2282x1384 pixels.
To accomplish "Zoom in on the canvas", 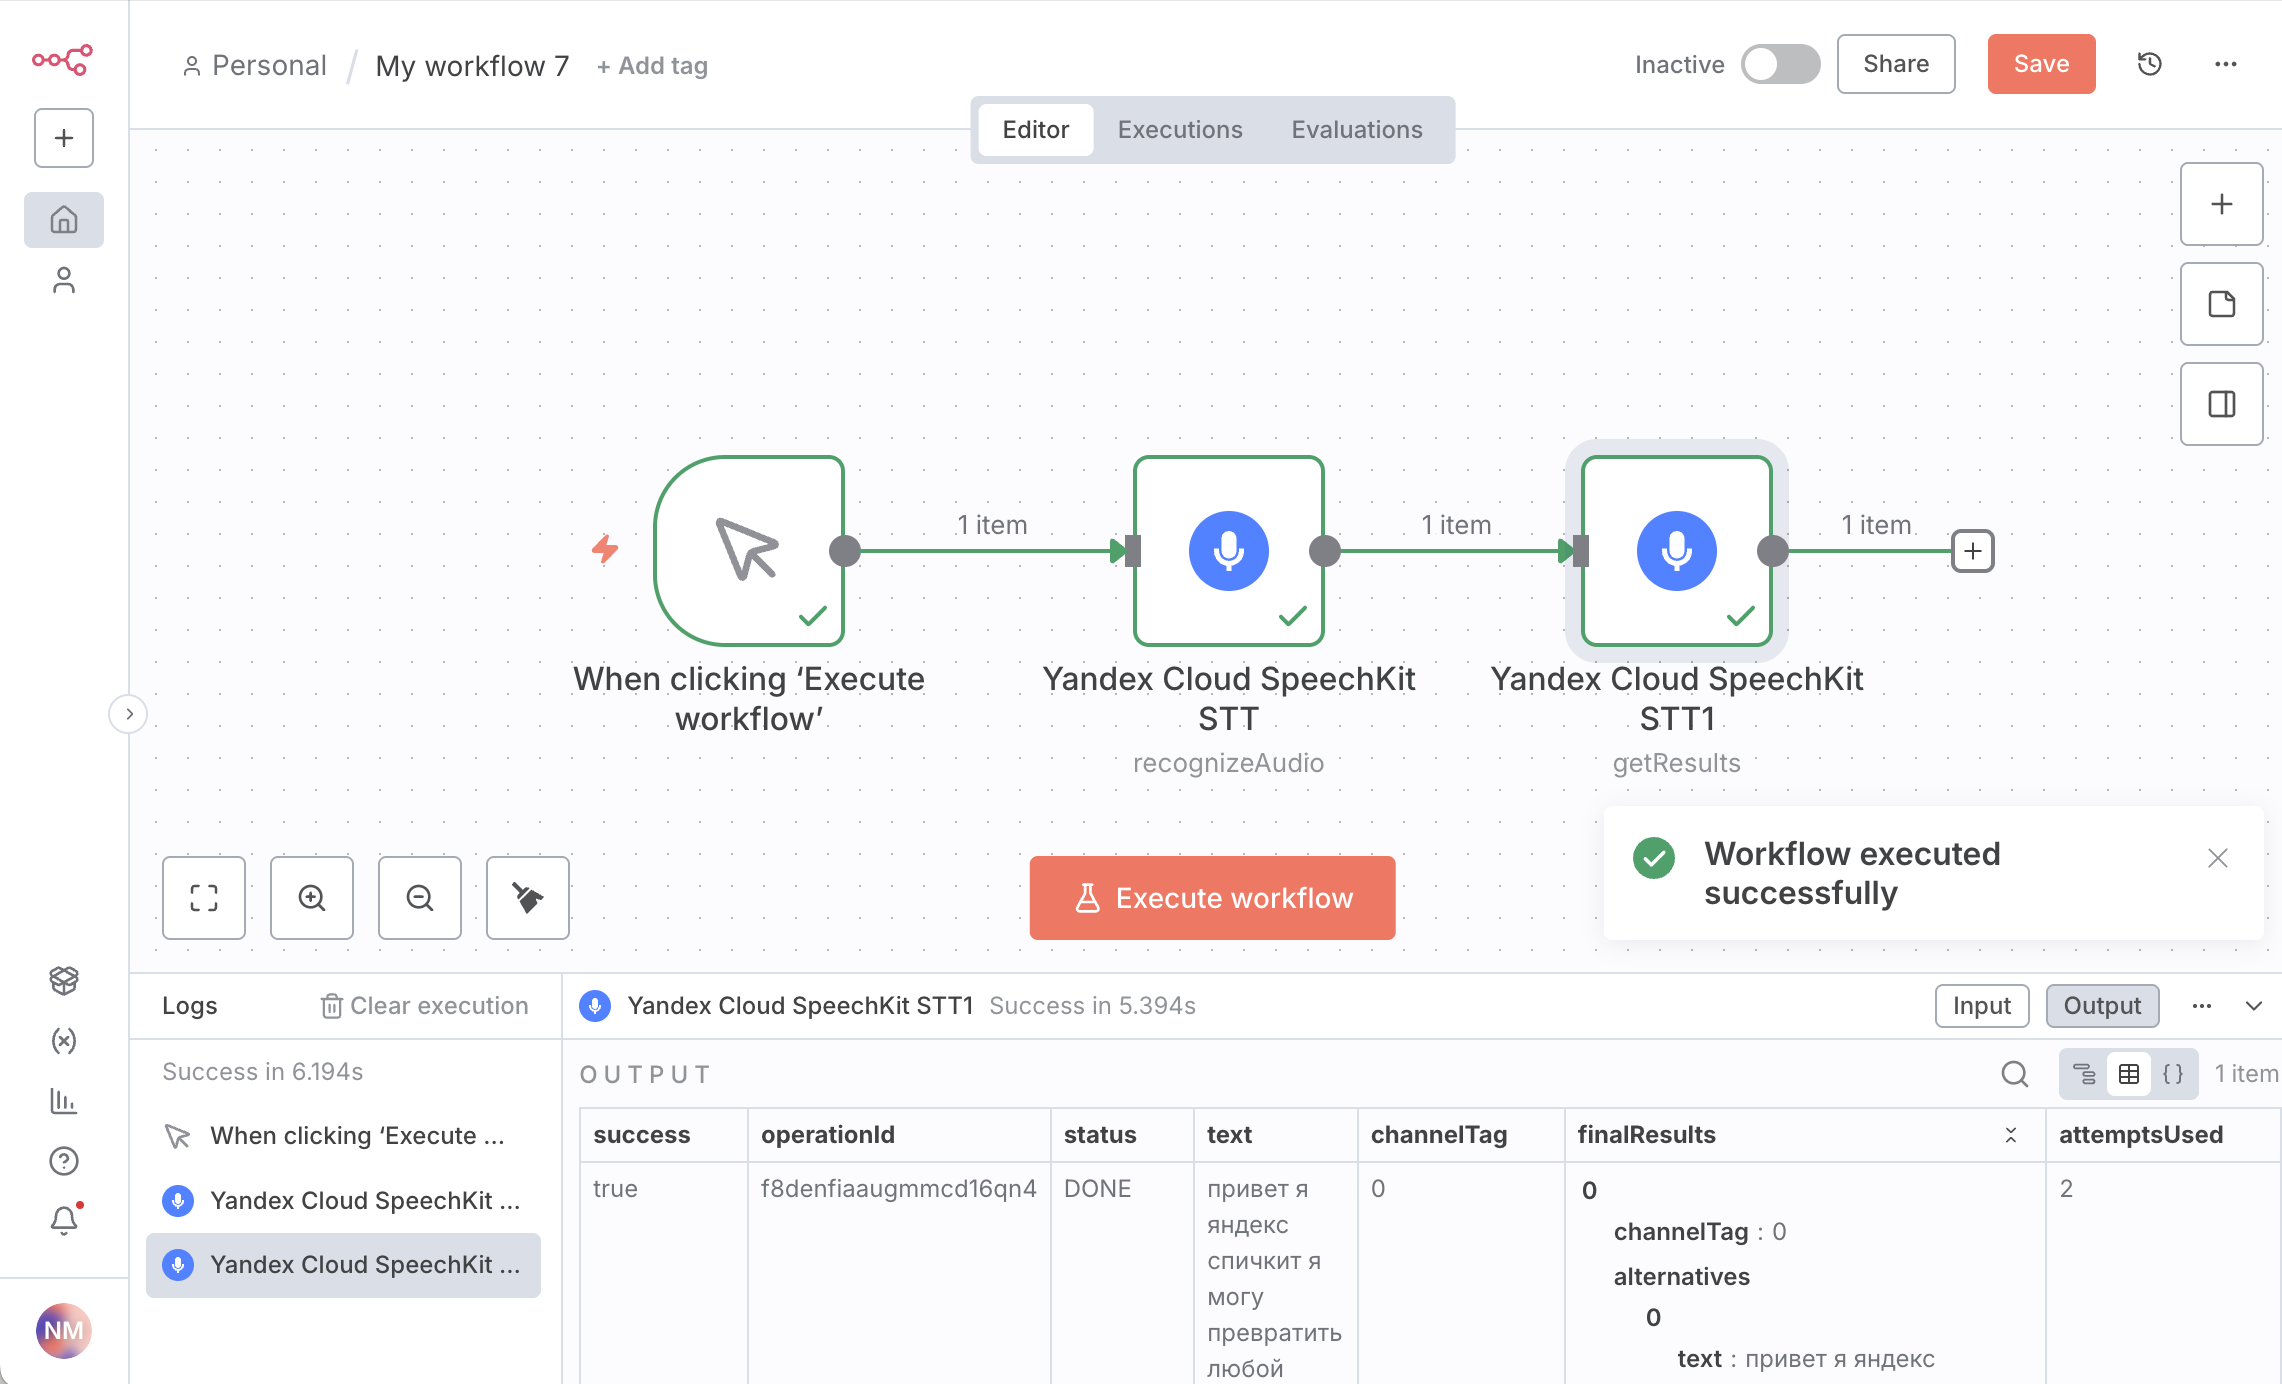I will [311, 898].
